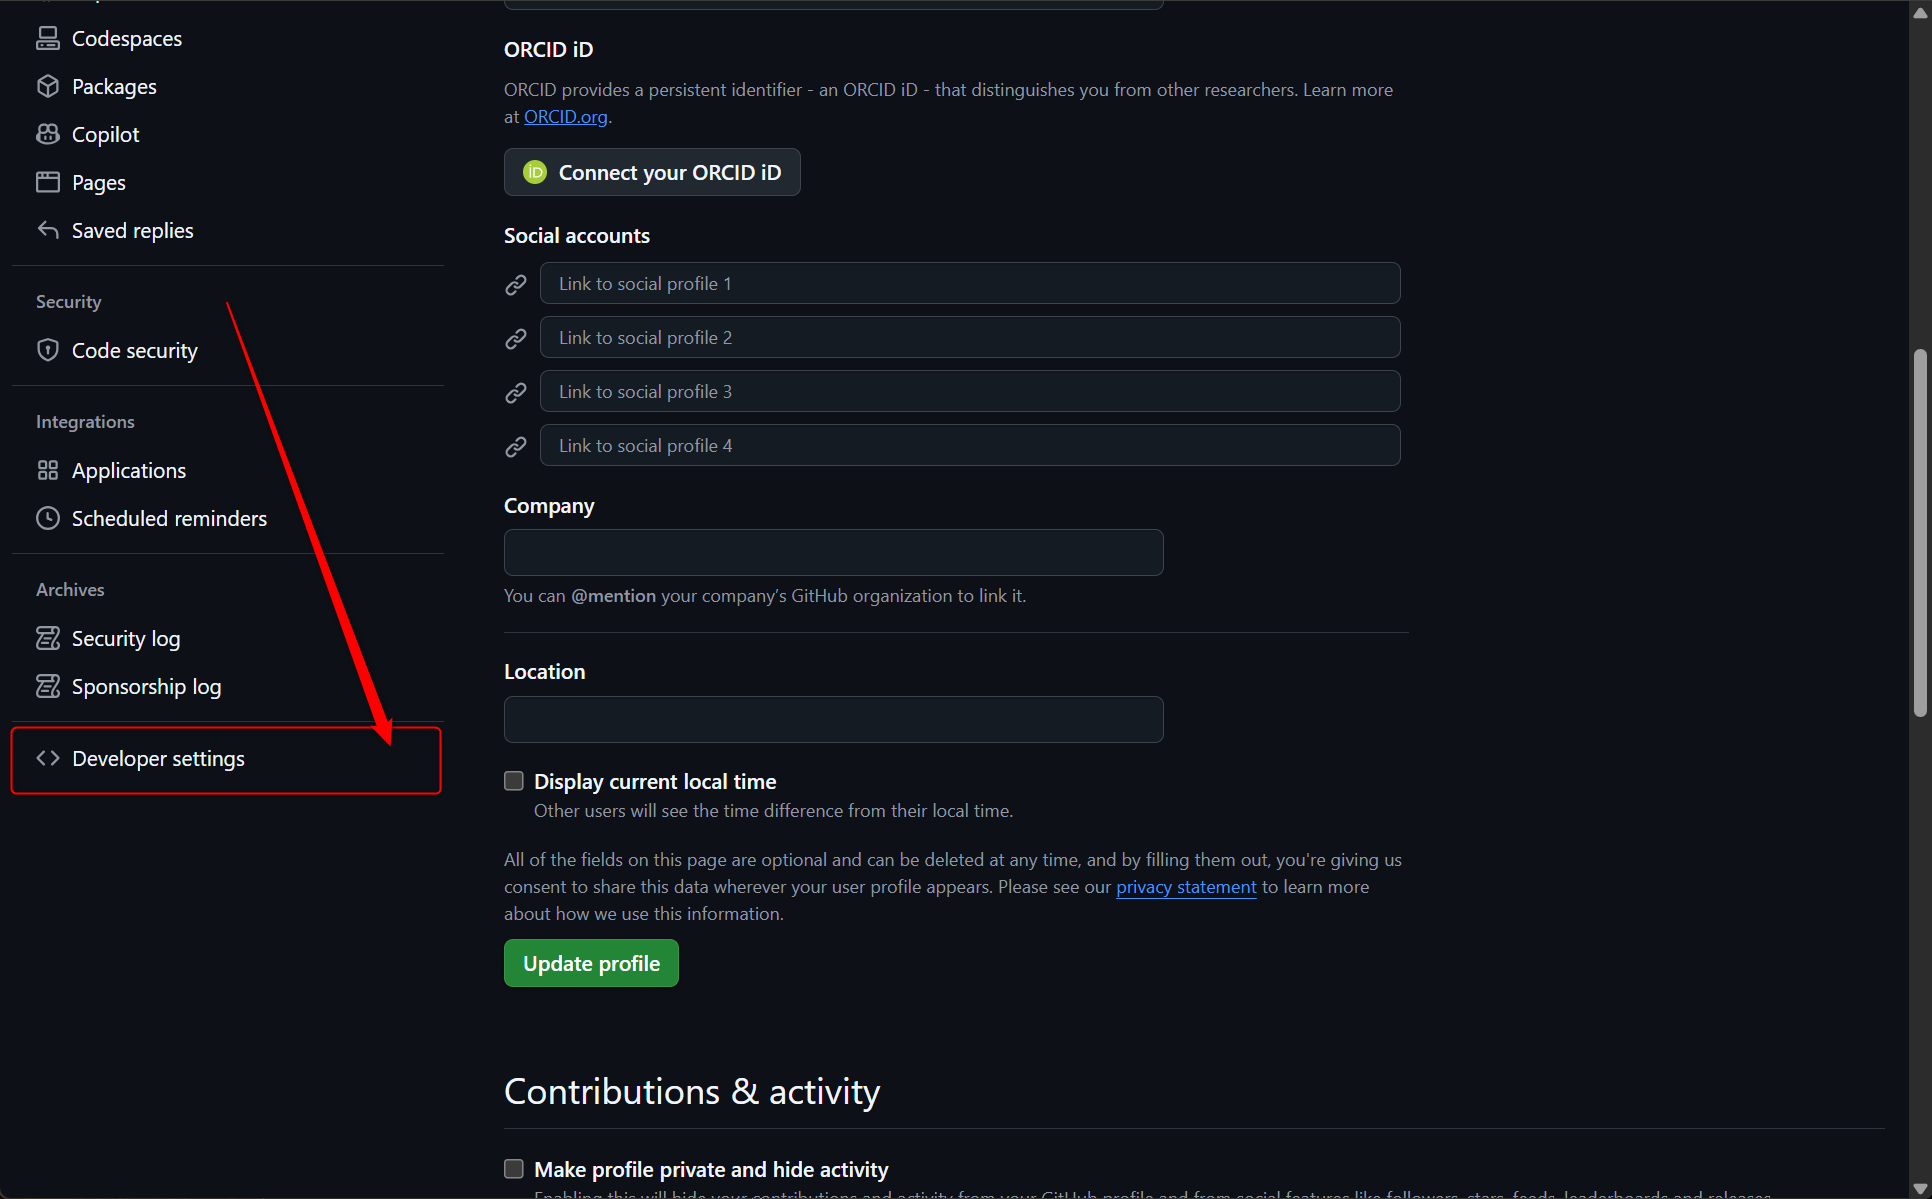Screen dimensions: 1932x1199
Task: Open Copilot settings from the sidebar icon
Action: coord(47,133)
